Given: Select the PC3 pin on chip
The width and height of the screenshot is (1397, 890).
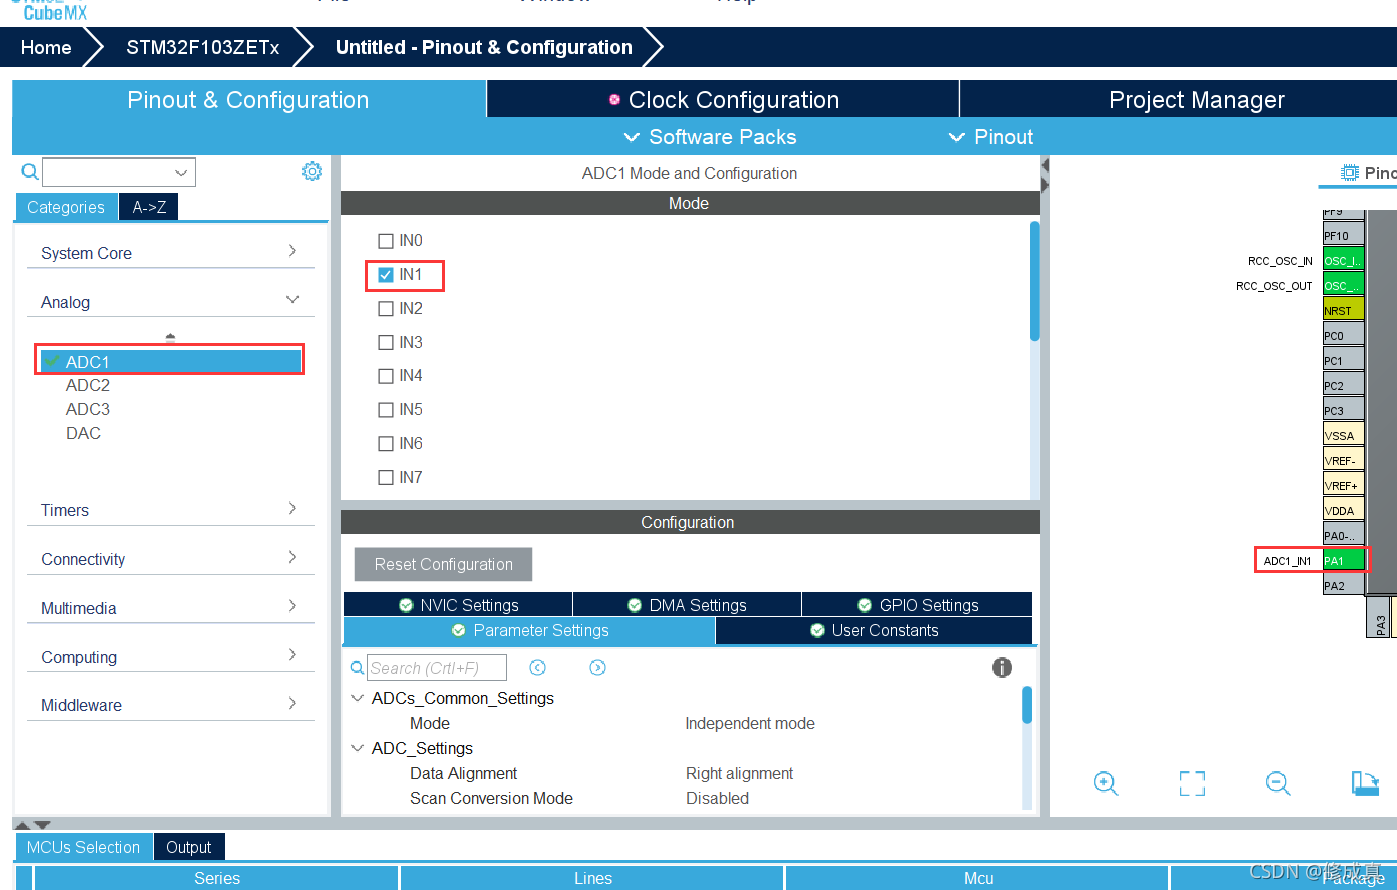Looking at the screenshot, I should tap(1343, 410).
